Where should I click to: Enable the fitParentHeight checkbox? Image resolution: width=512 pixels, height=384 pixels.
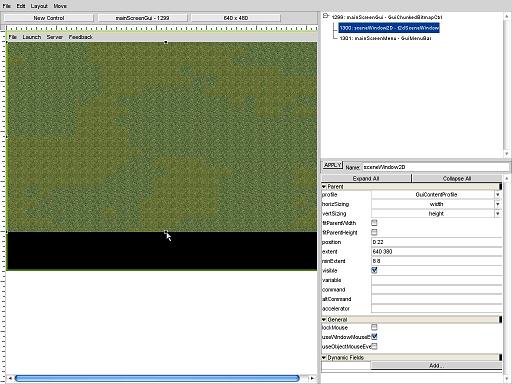coord(374,232)
